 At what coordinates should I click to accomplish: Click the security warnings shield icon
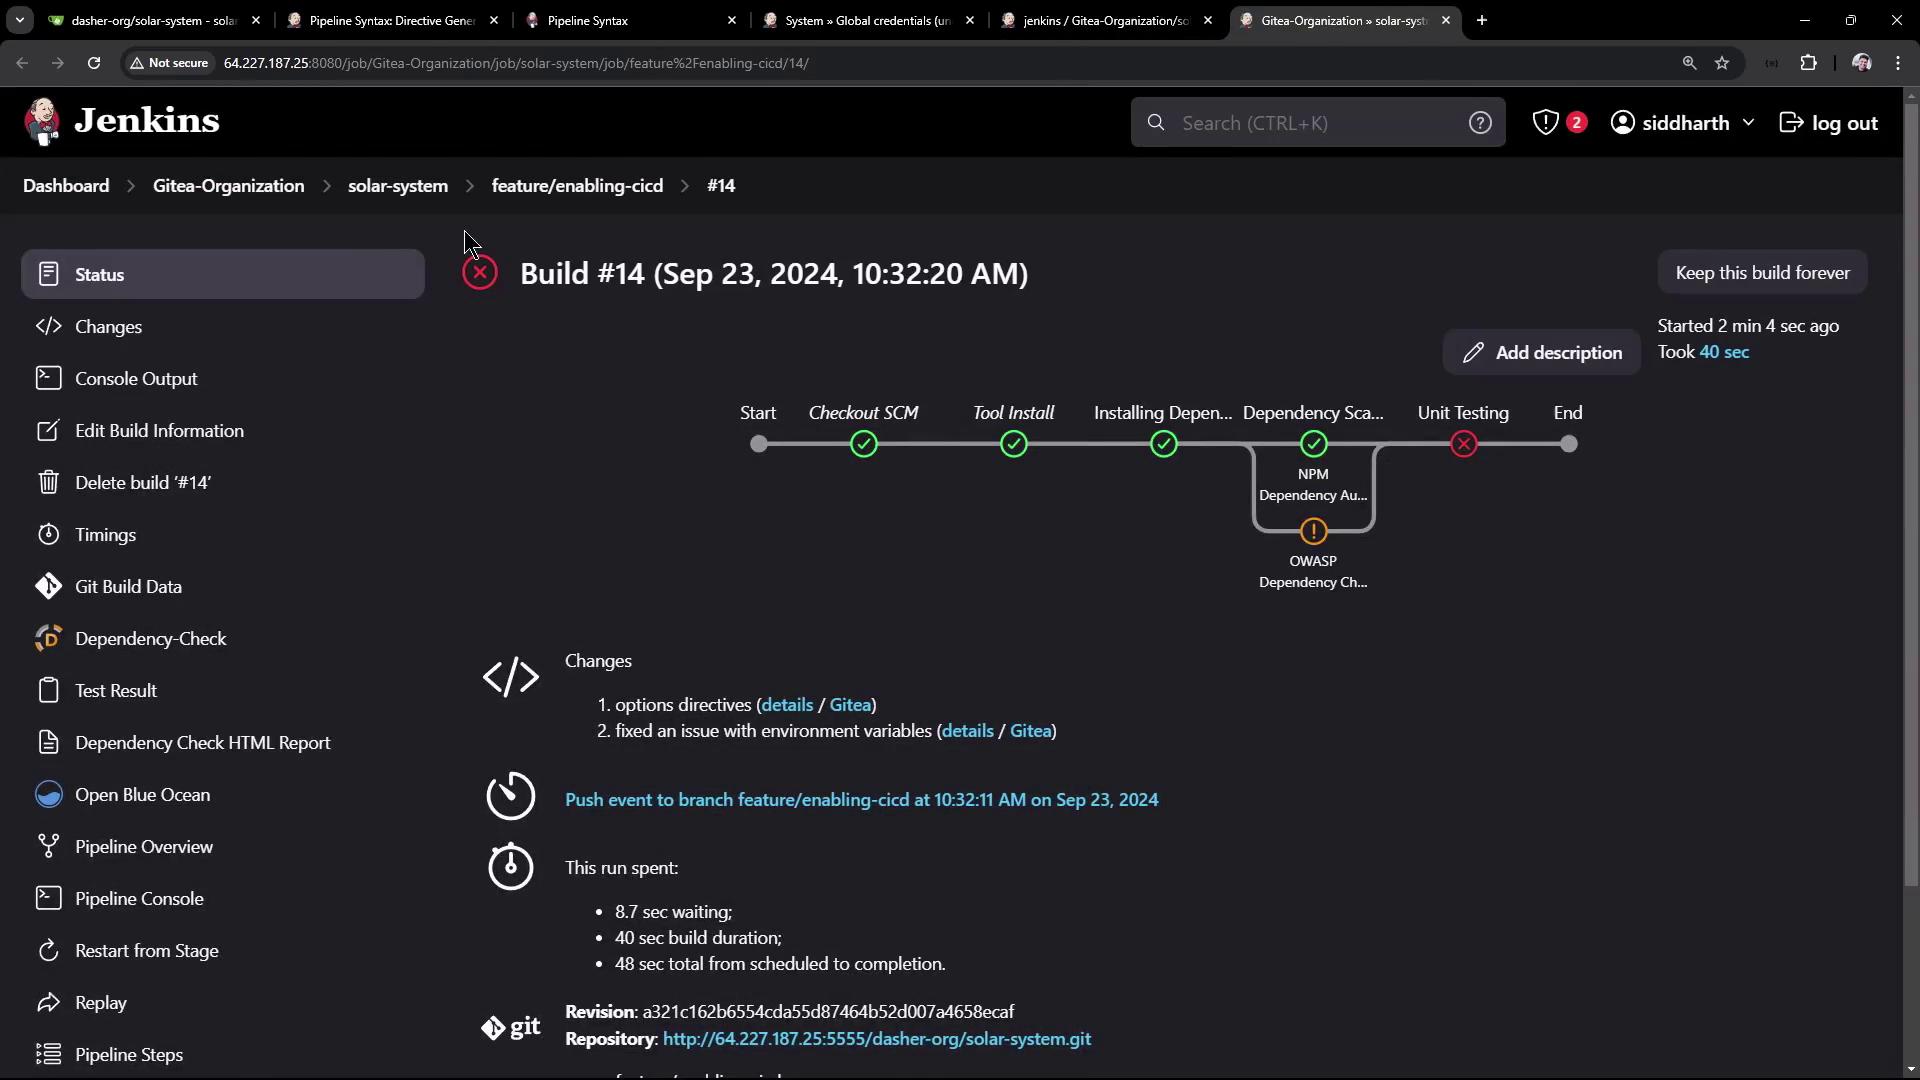tap(1546, 122)
